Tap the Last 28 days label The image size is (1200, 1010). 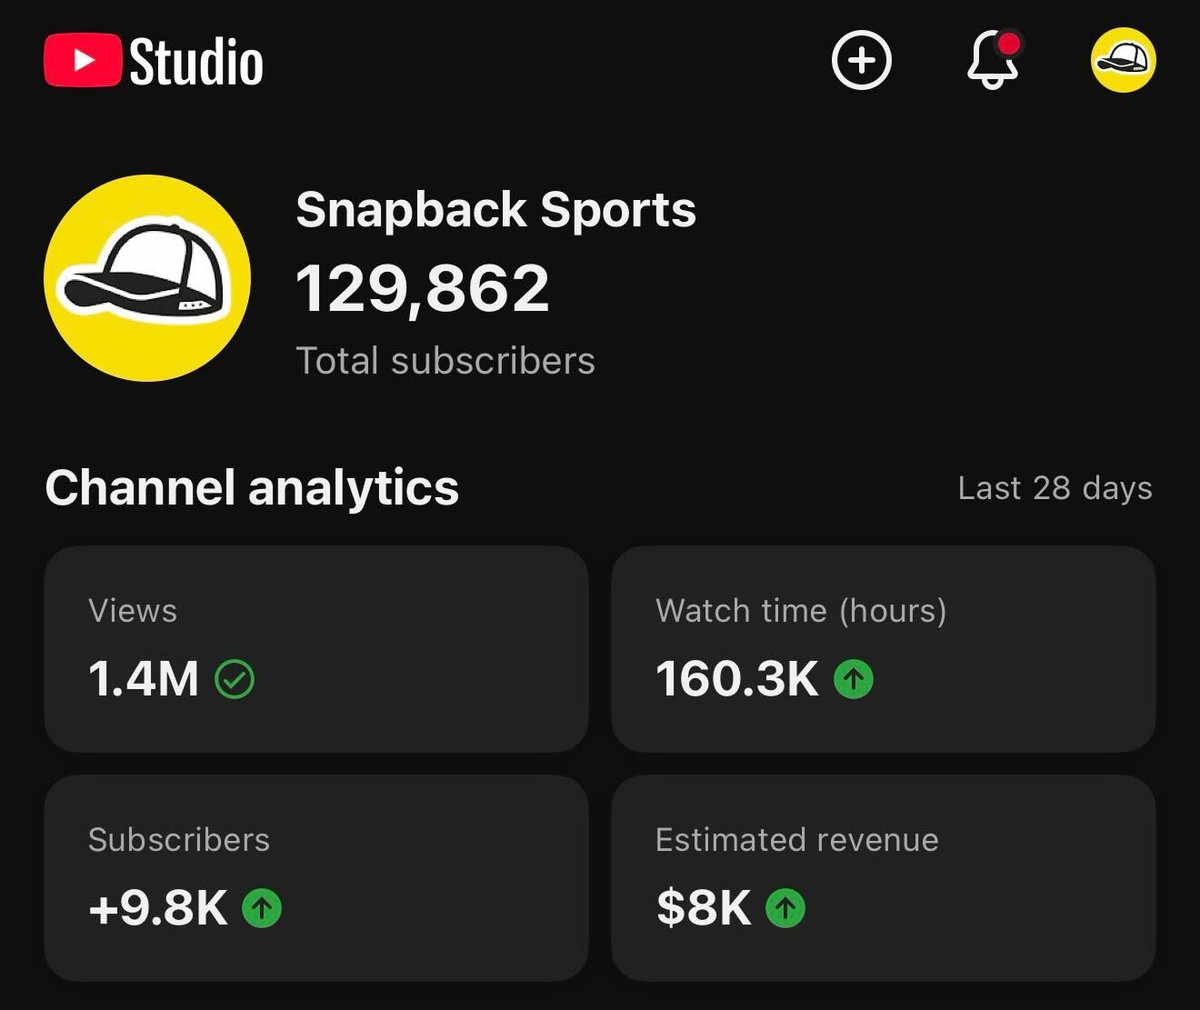click(x=1055, y=488)
